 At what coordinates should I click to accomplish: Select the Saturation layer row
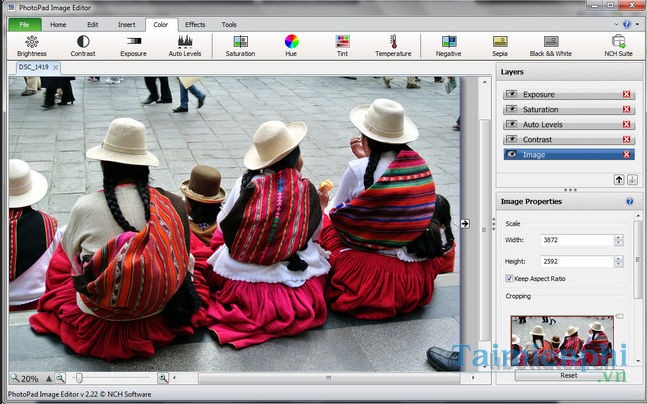click(569, 109)
